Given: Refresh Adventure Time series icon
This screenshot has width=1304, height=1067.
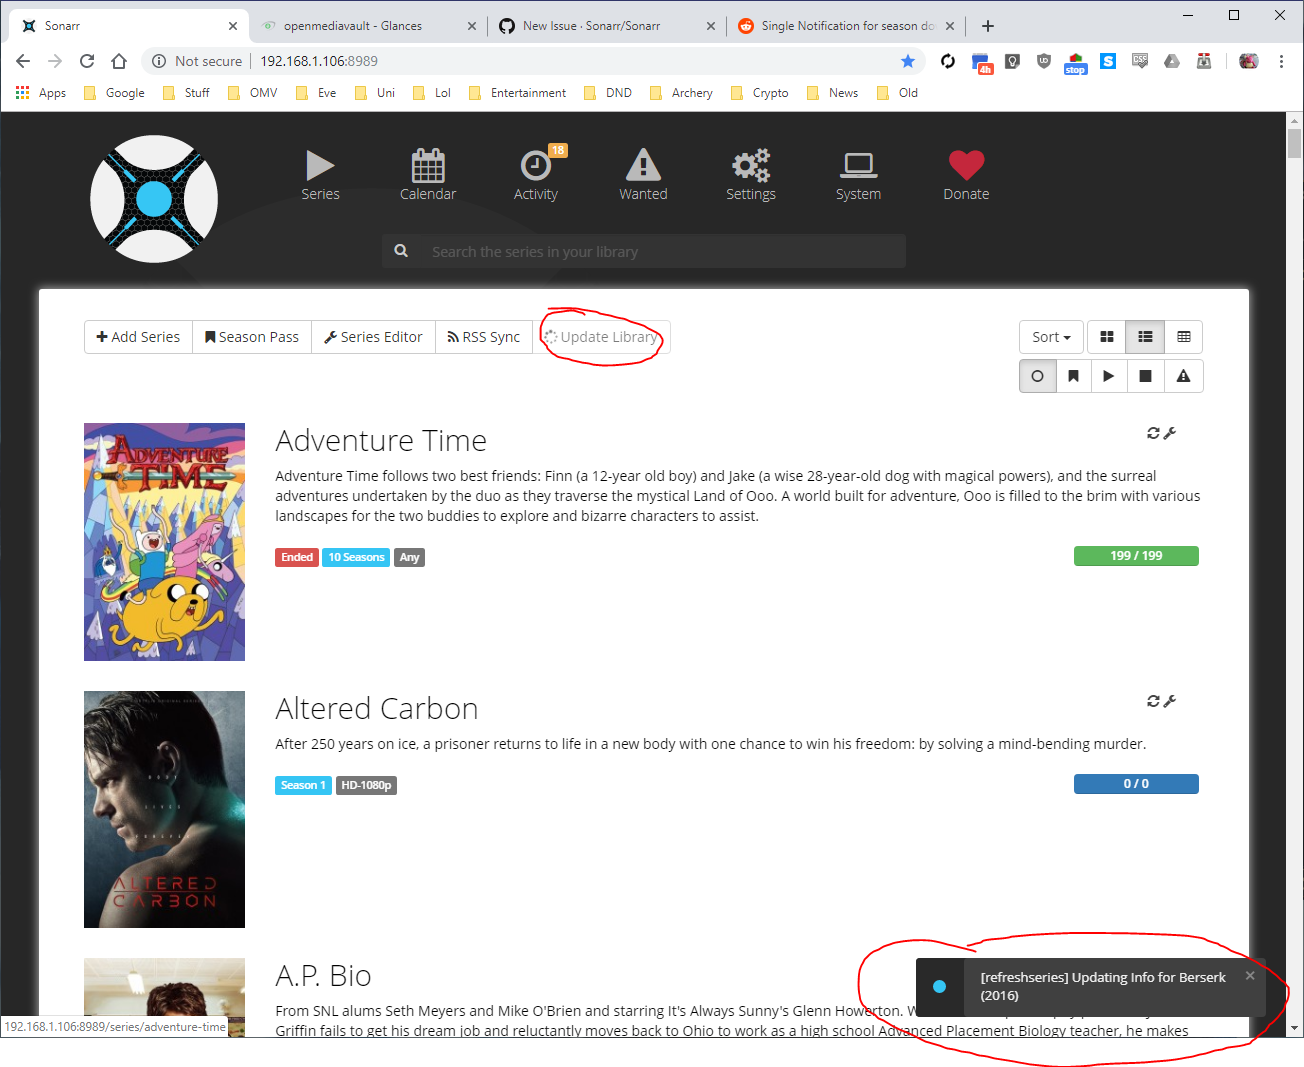Looking at the screenshot, I should pos(1153,433).
